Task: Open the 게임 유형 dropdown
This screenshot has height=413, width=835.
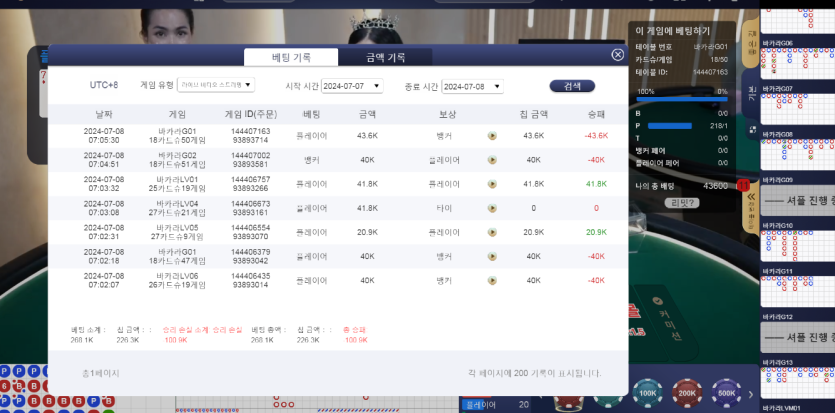Action: click(x=216, y=85)
